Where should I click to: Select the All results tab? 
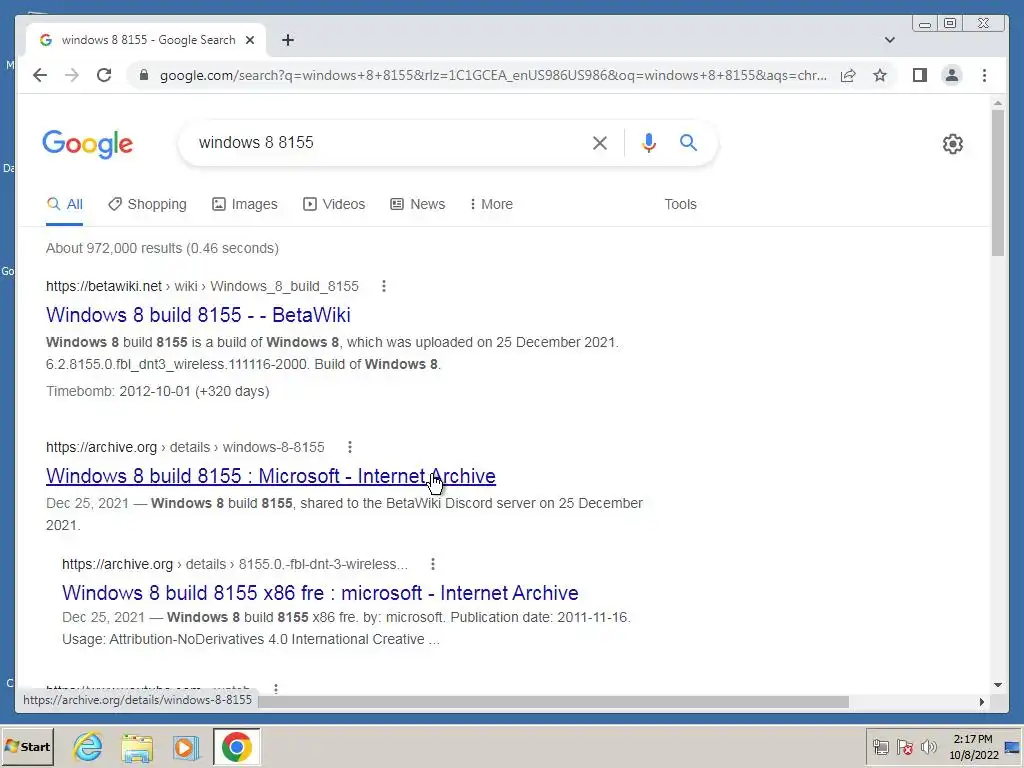pyautogui.click(x=65, y=204)
